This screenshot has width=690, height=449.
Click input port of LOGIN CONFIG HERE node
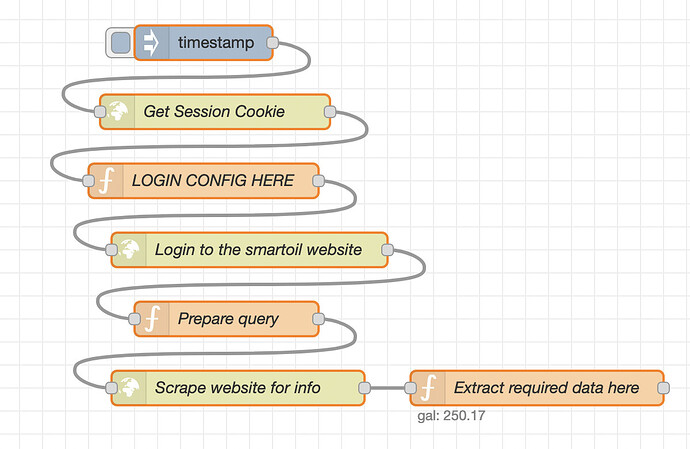click(88, 181)
